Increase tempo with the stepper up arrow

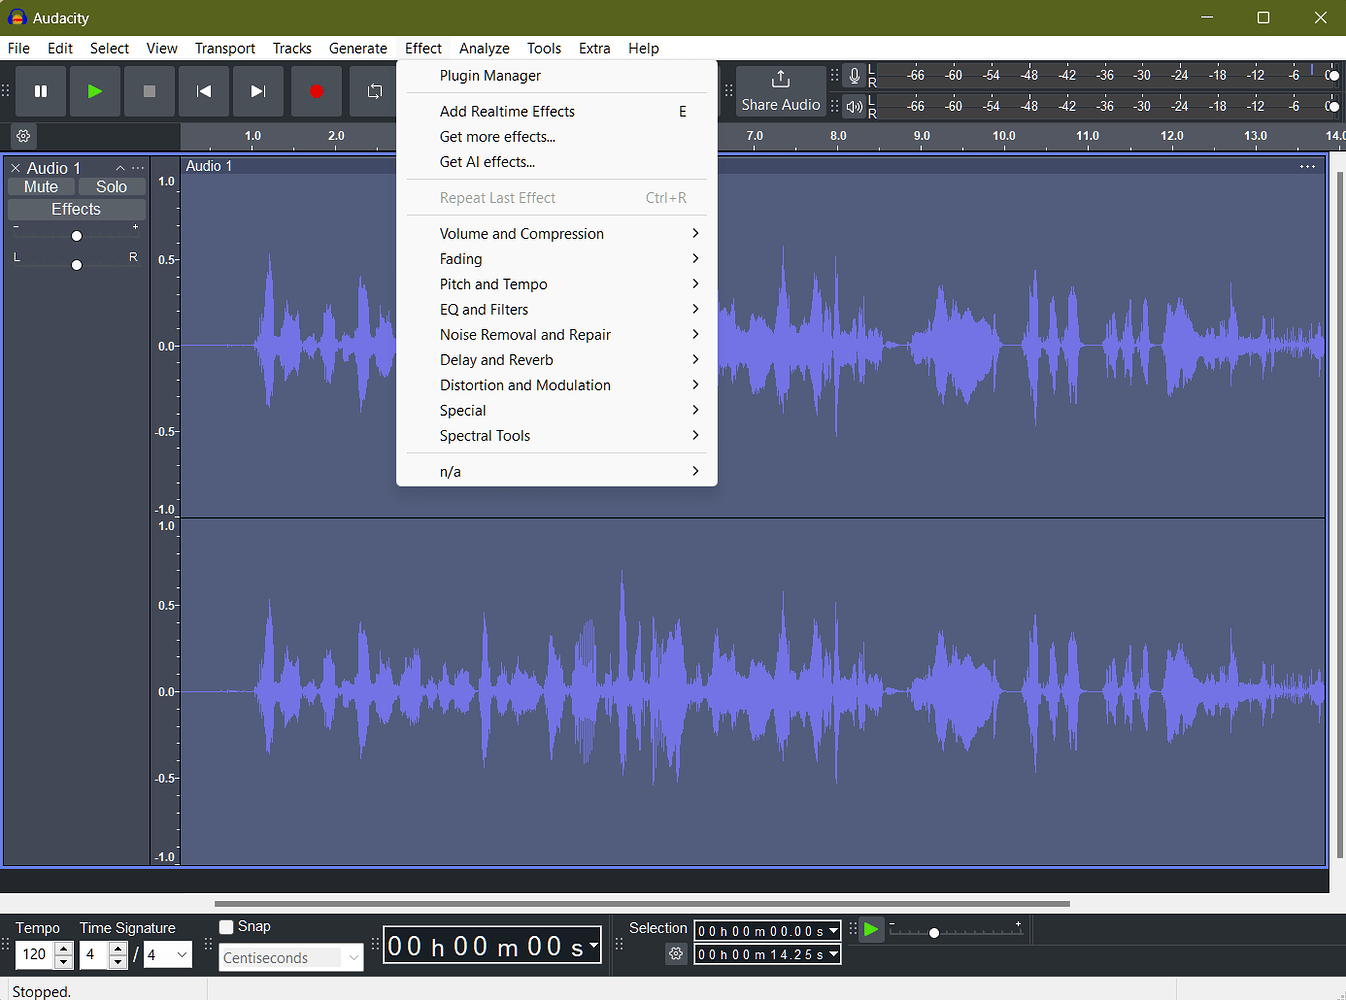pos(63,949)
